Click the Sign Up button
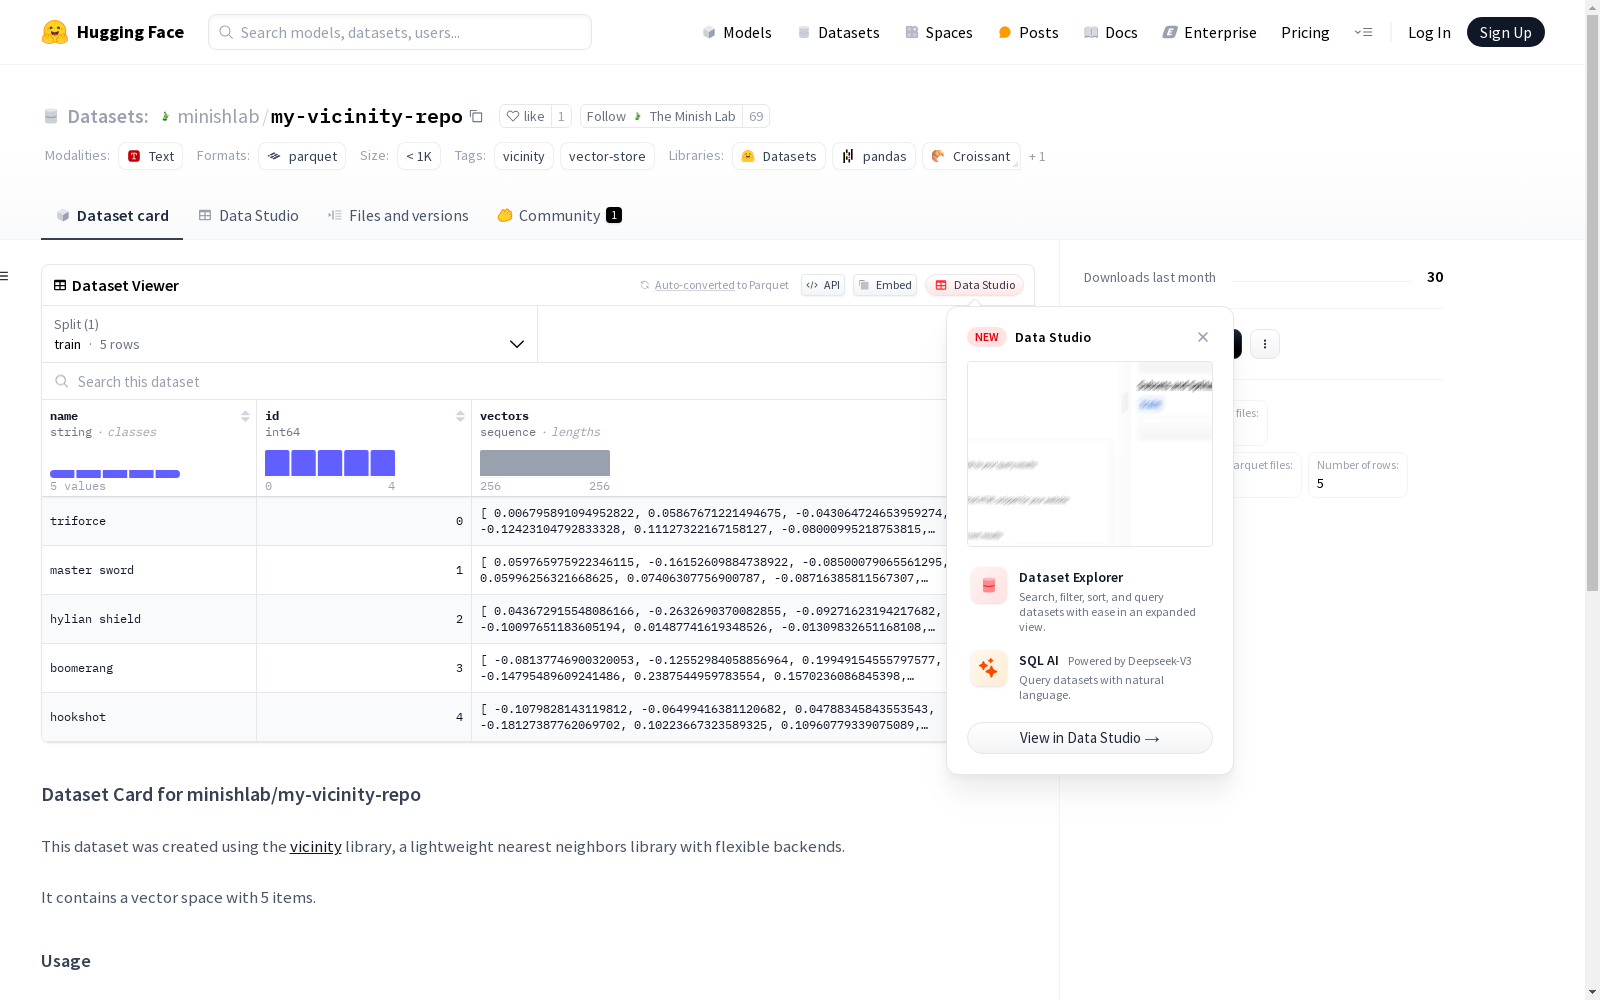Viewport: 1600px width, 1000px height. (1505, 32)
